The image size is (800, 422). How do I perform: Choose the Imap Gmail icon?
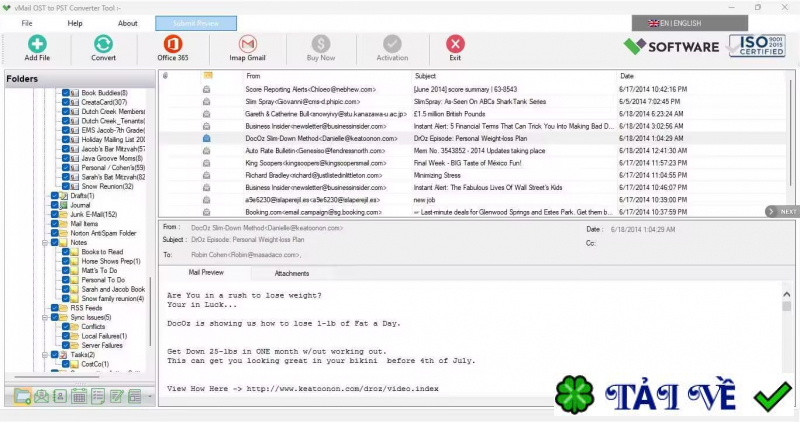coord(247,44)
